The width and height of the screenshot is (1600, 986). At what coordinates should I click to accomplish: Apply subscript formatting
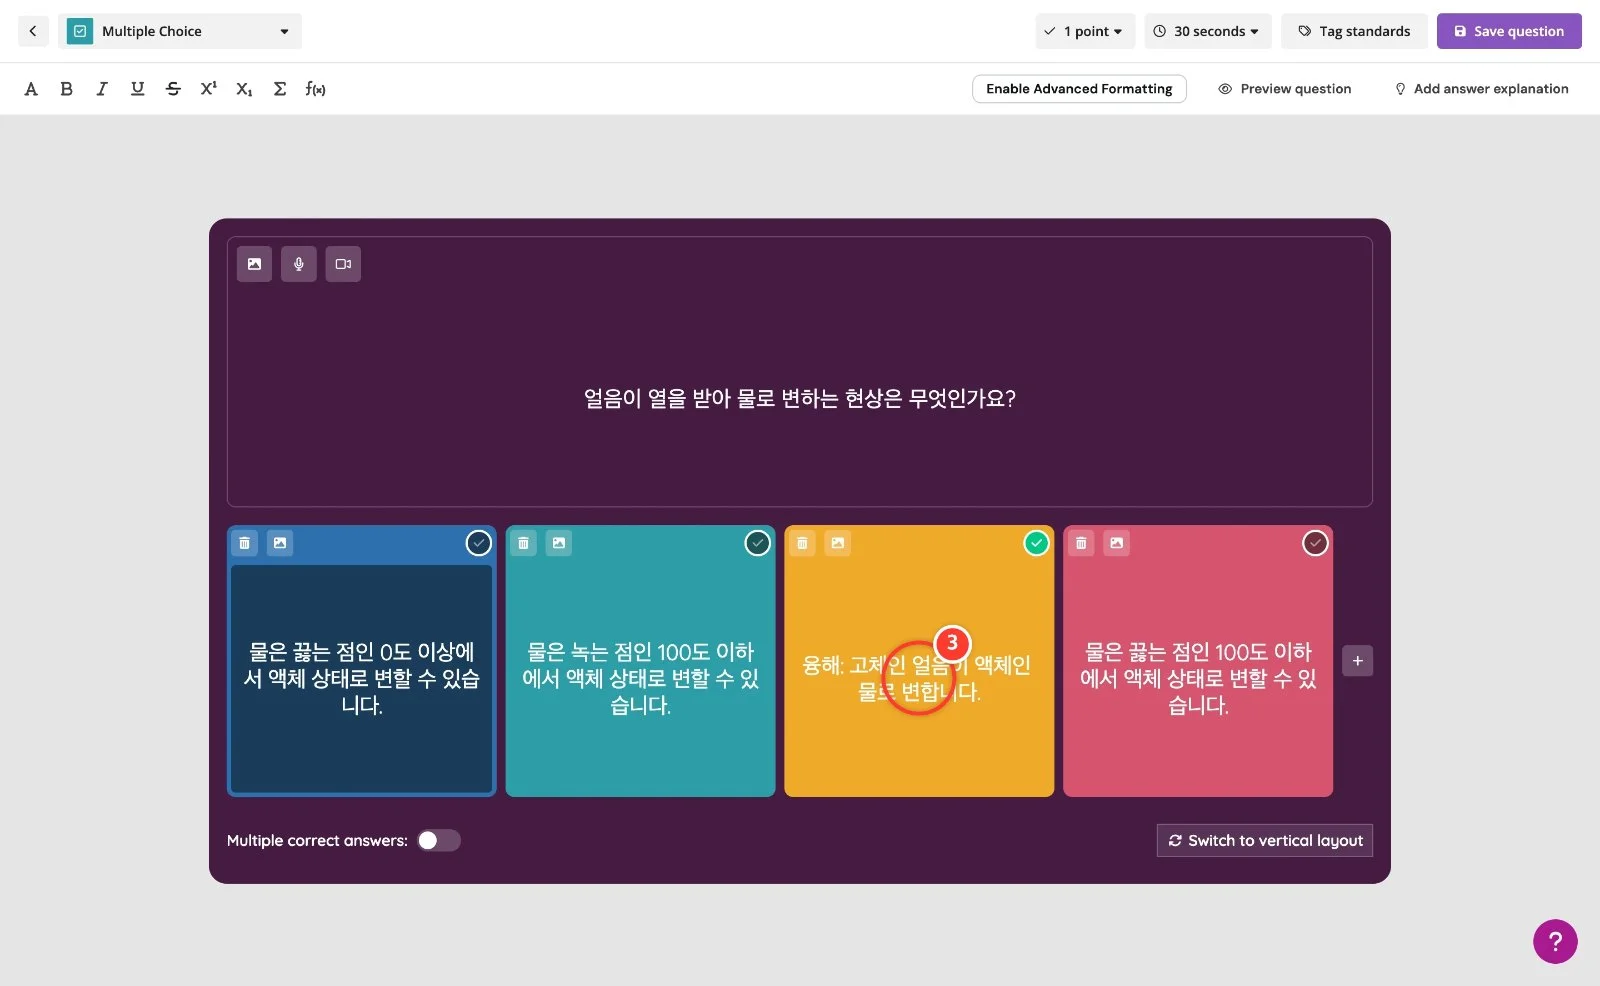(244, 89)
